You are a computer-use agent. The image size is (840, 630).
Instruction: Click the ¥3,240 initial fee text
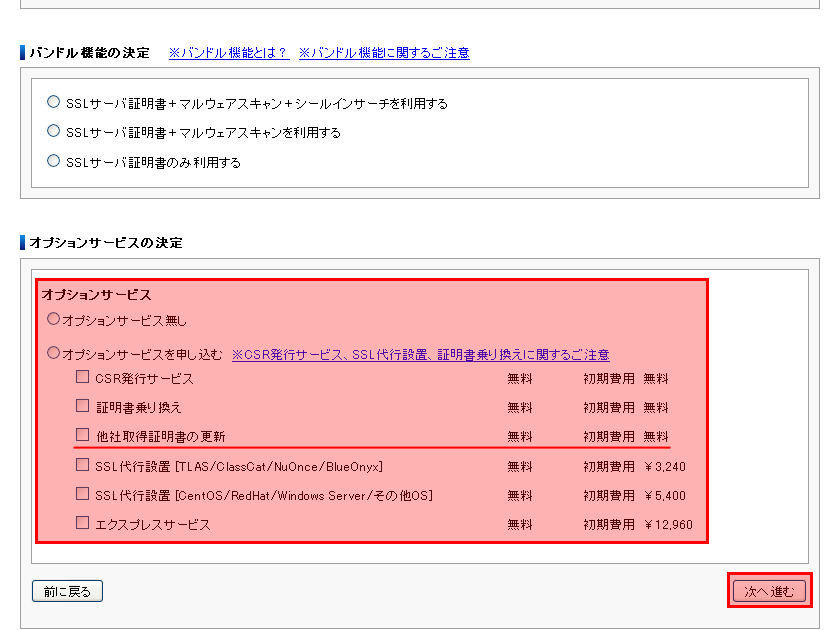coord(665,467)
